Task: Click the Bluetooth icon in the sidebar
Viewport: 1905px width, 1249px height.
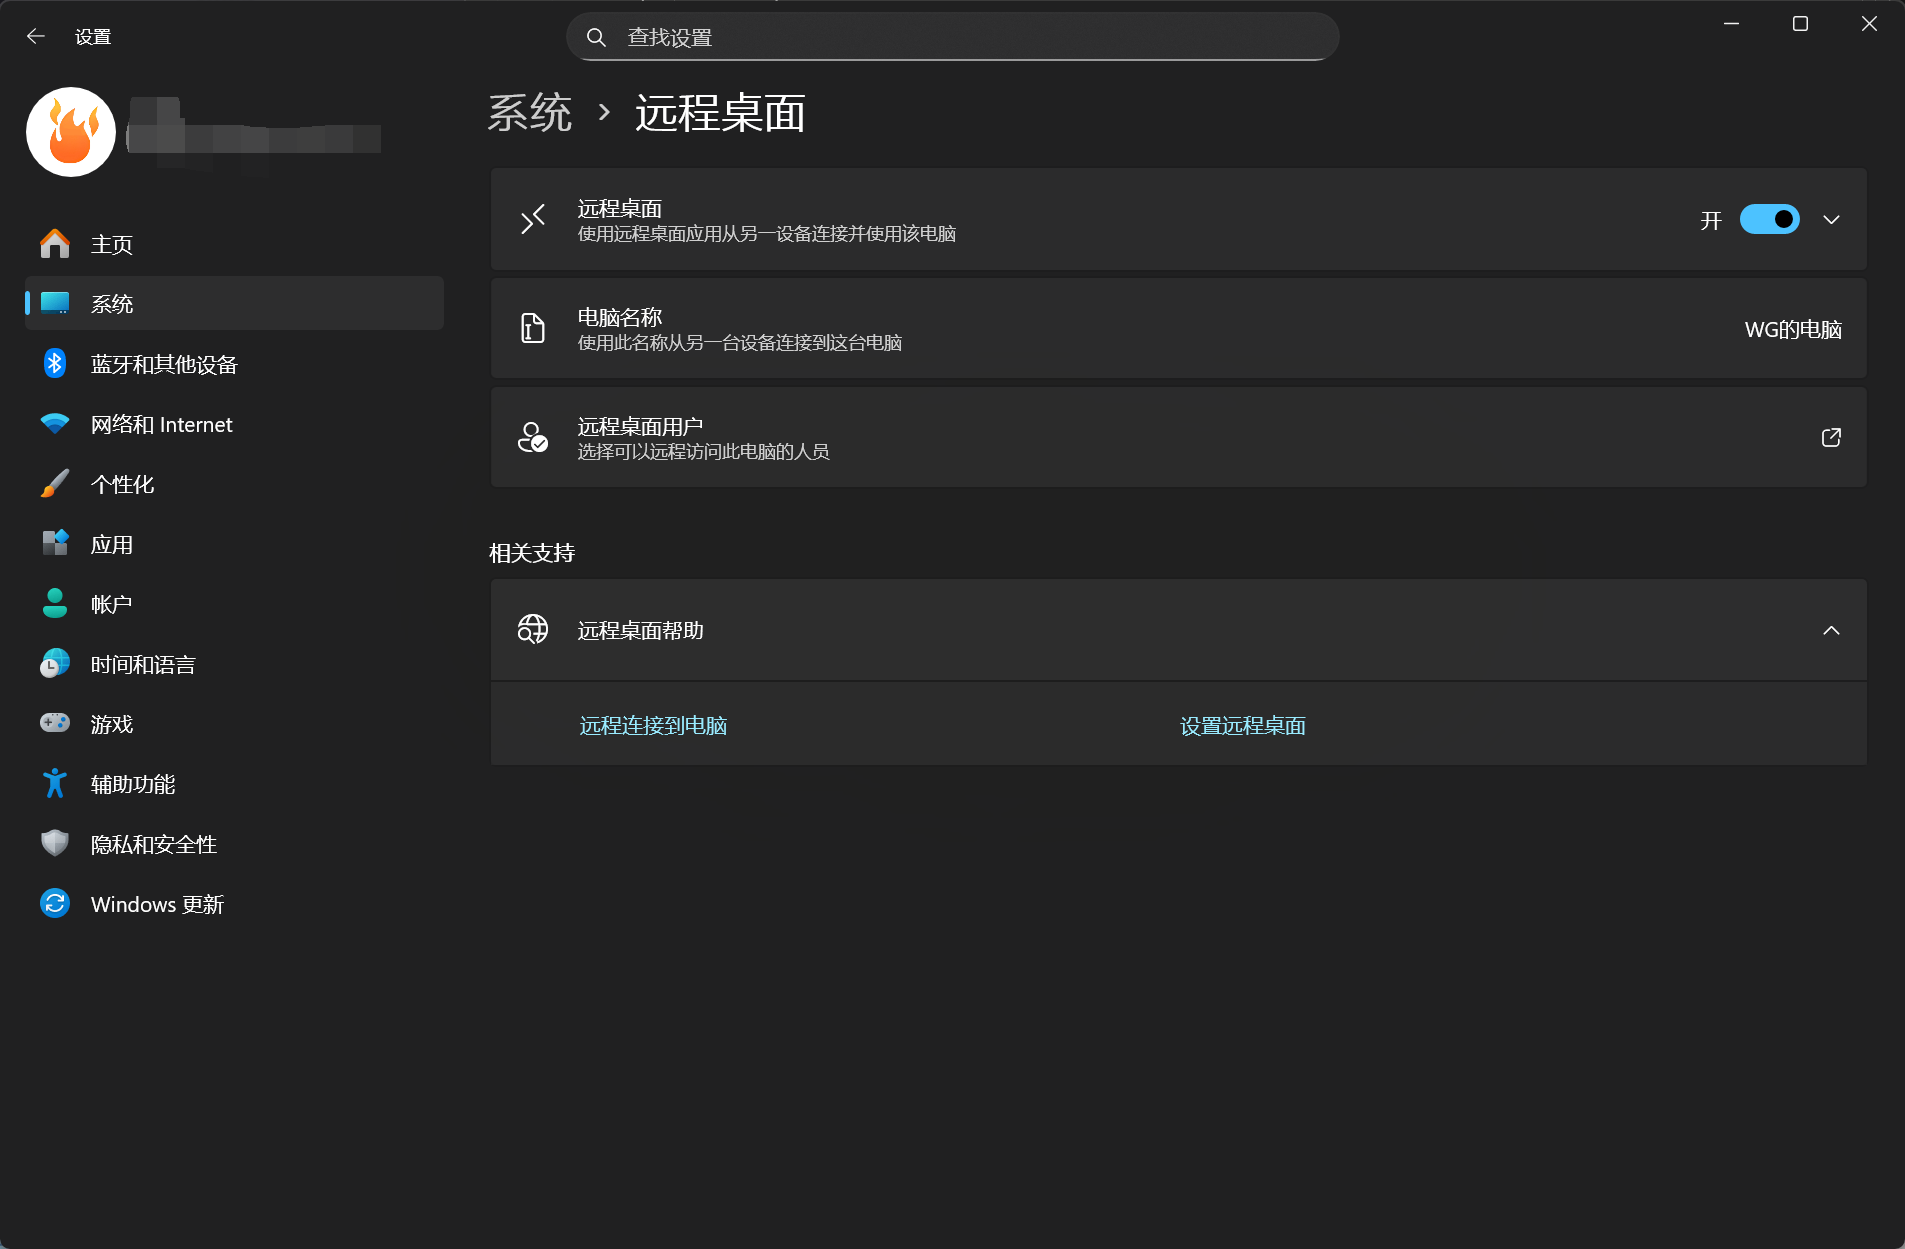Action: coord(55,364)
